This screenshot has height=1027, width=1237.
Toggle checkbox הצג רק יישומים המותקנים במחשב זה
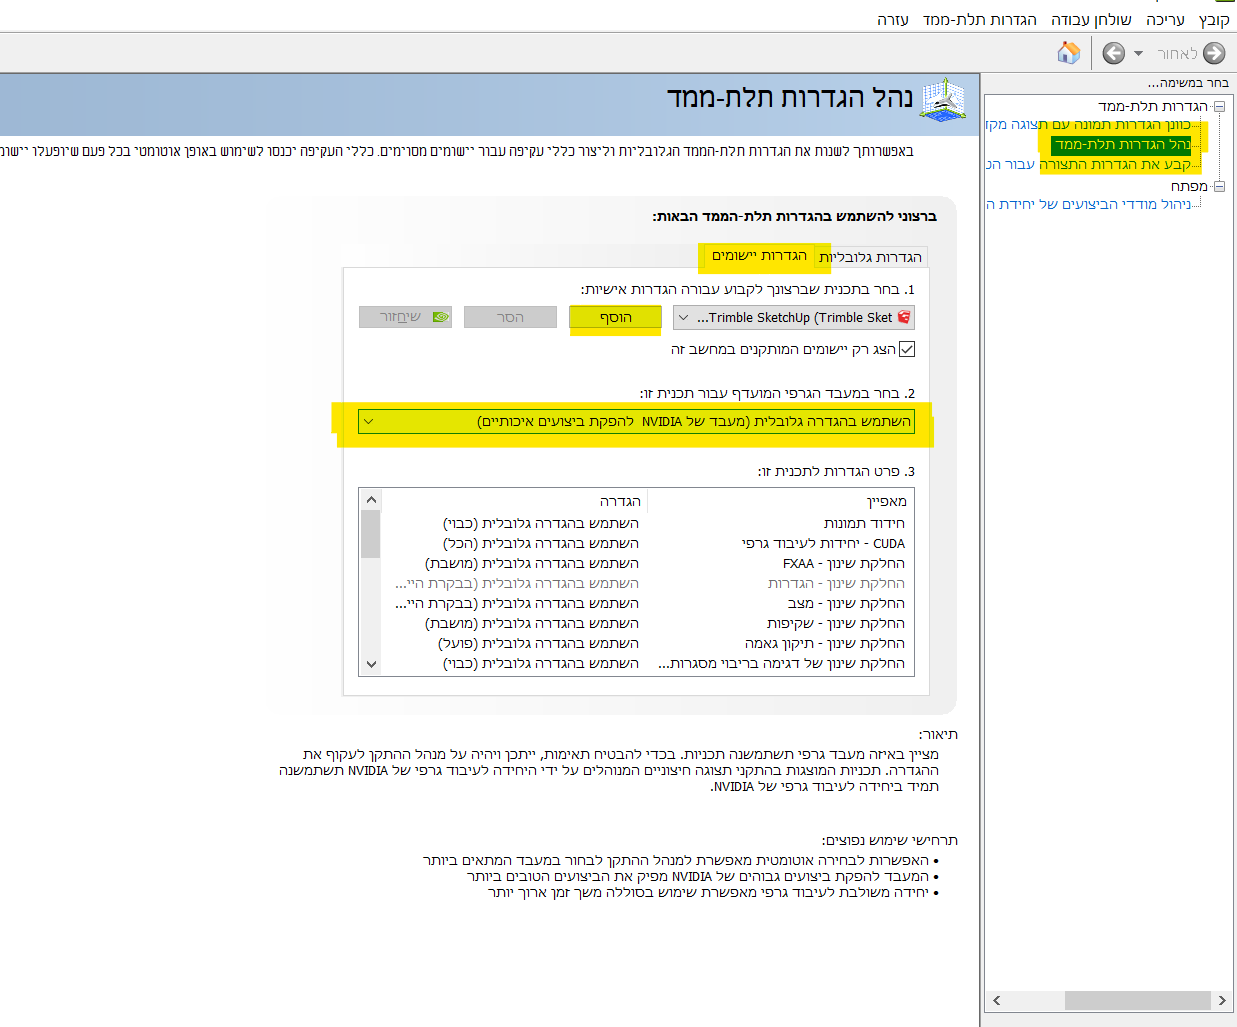[x=907, y=349]
